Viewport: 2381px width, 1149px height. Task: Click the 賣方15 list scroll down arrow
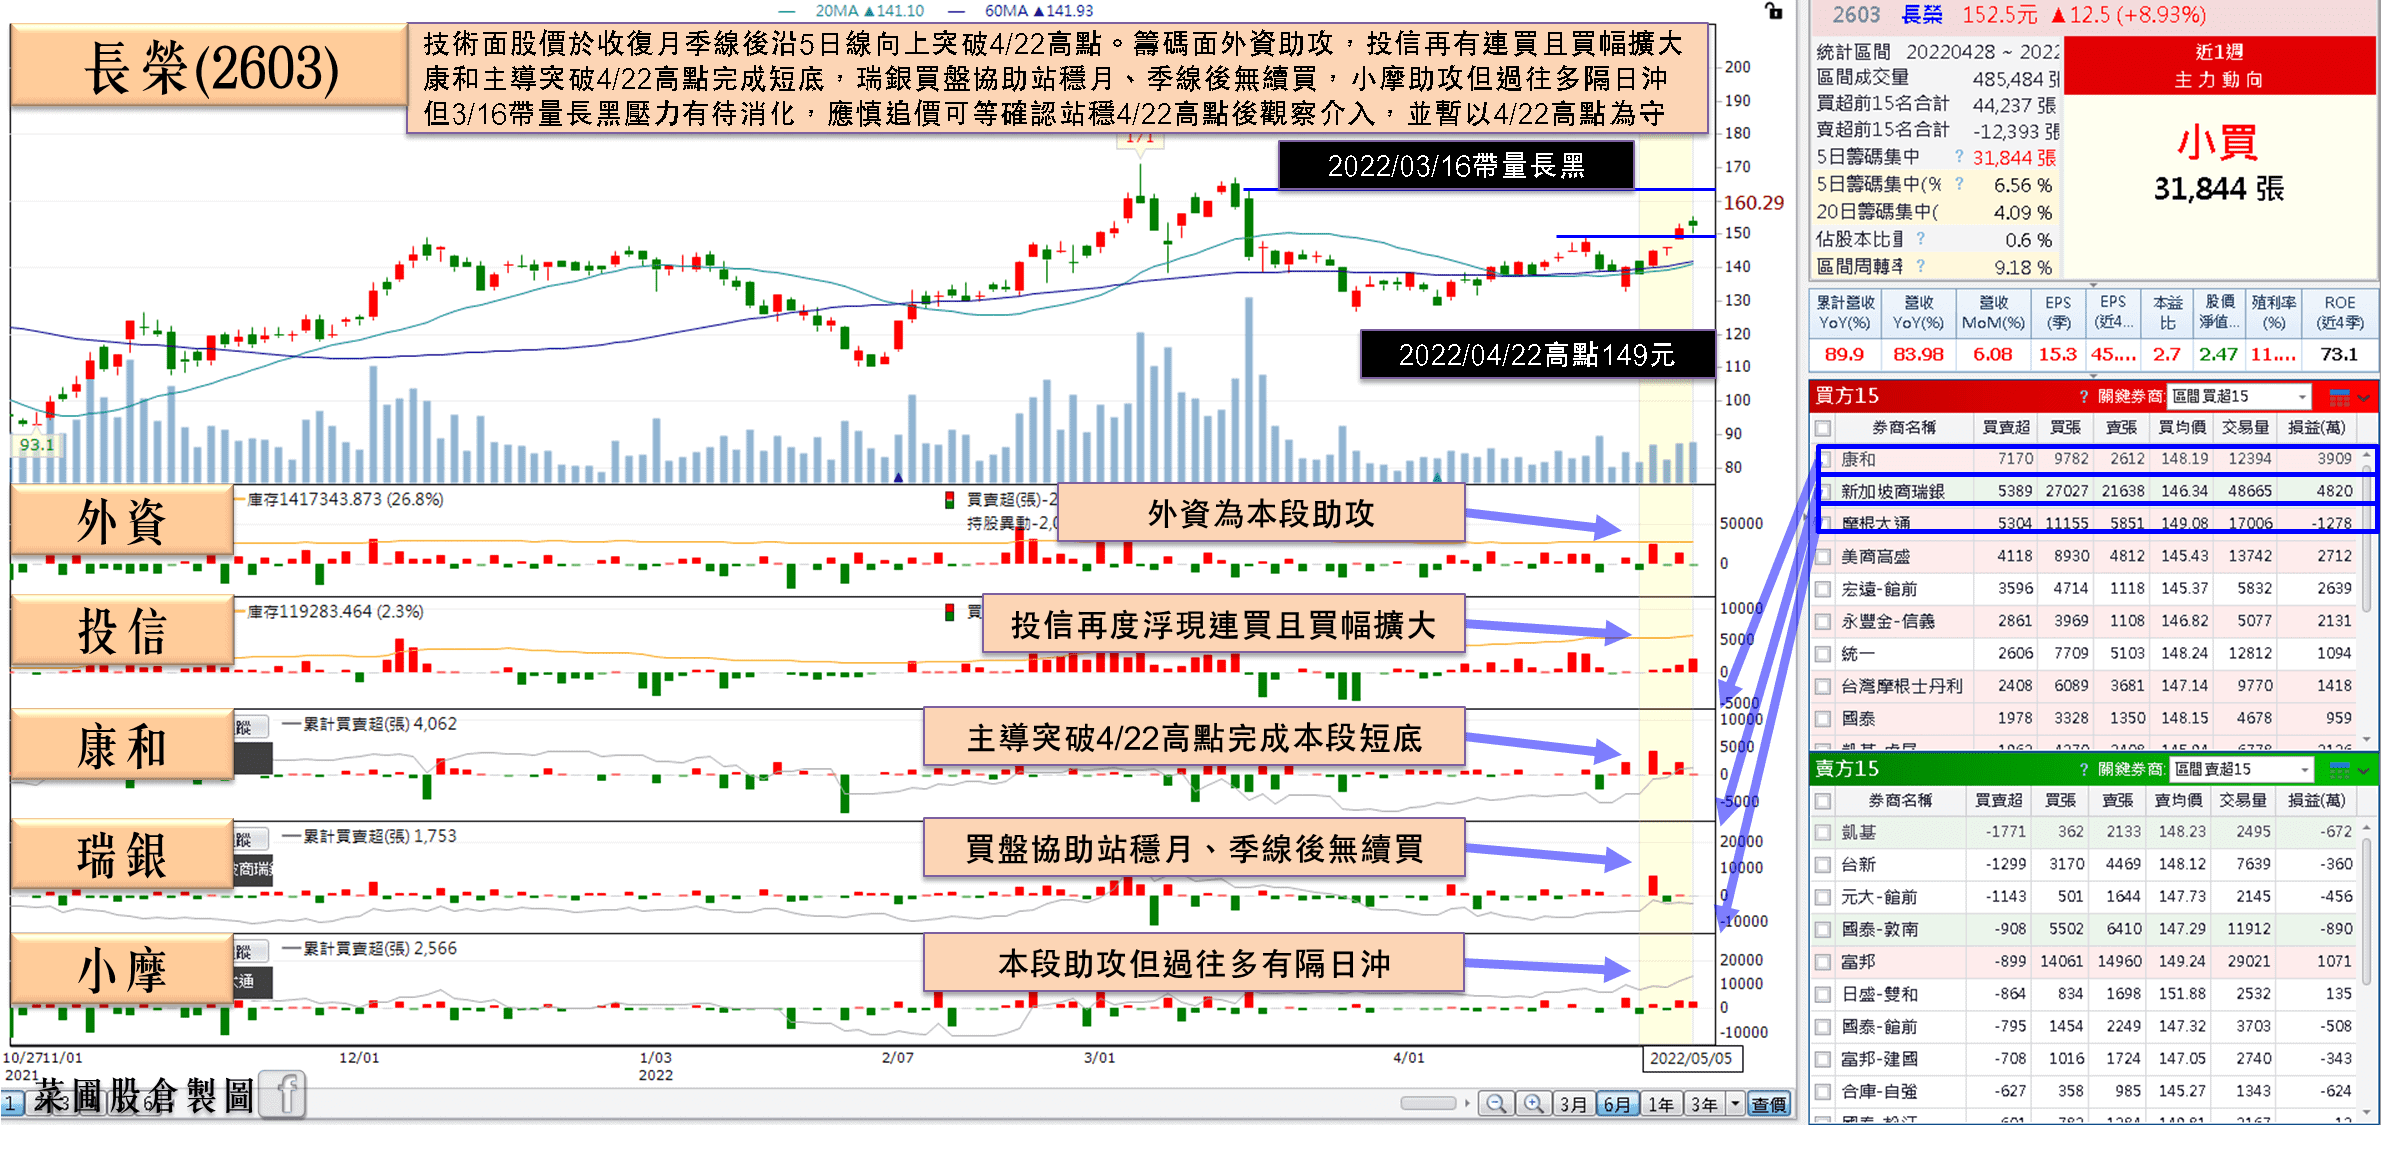pyautogui.click(x=2366, y=1112)
